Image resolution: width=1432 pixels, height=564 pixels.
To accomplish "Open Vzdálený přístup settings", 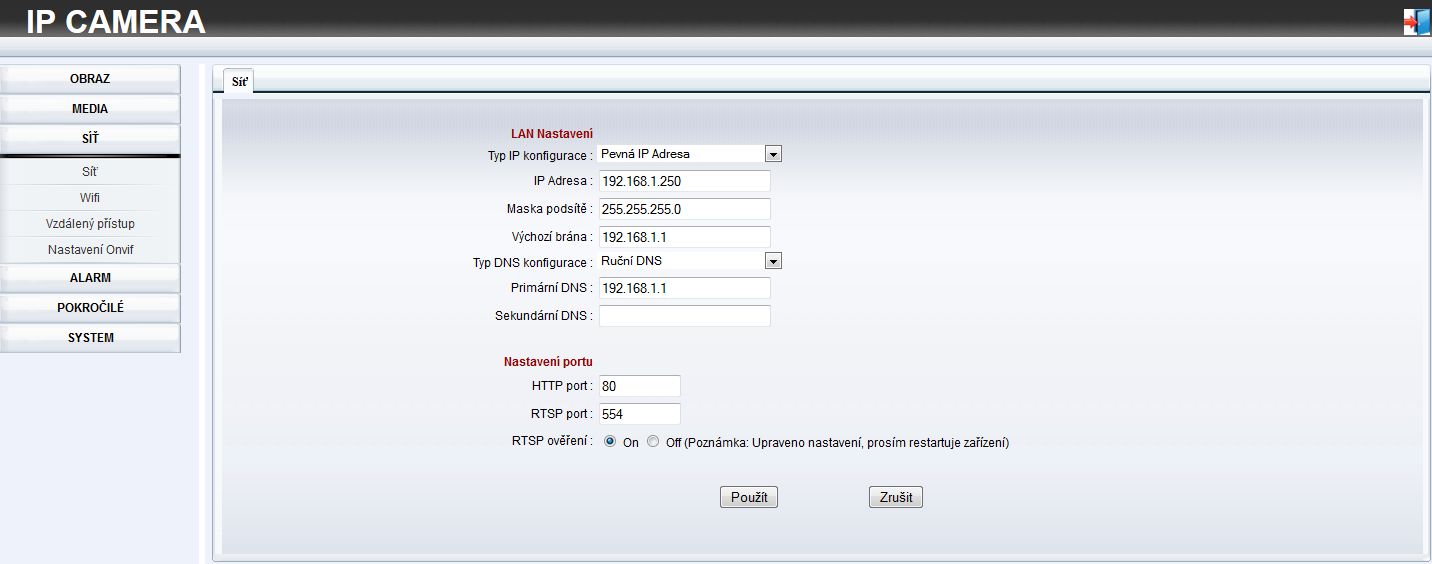I will 90,224.
